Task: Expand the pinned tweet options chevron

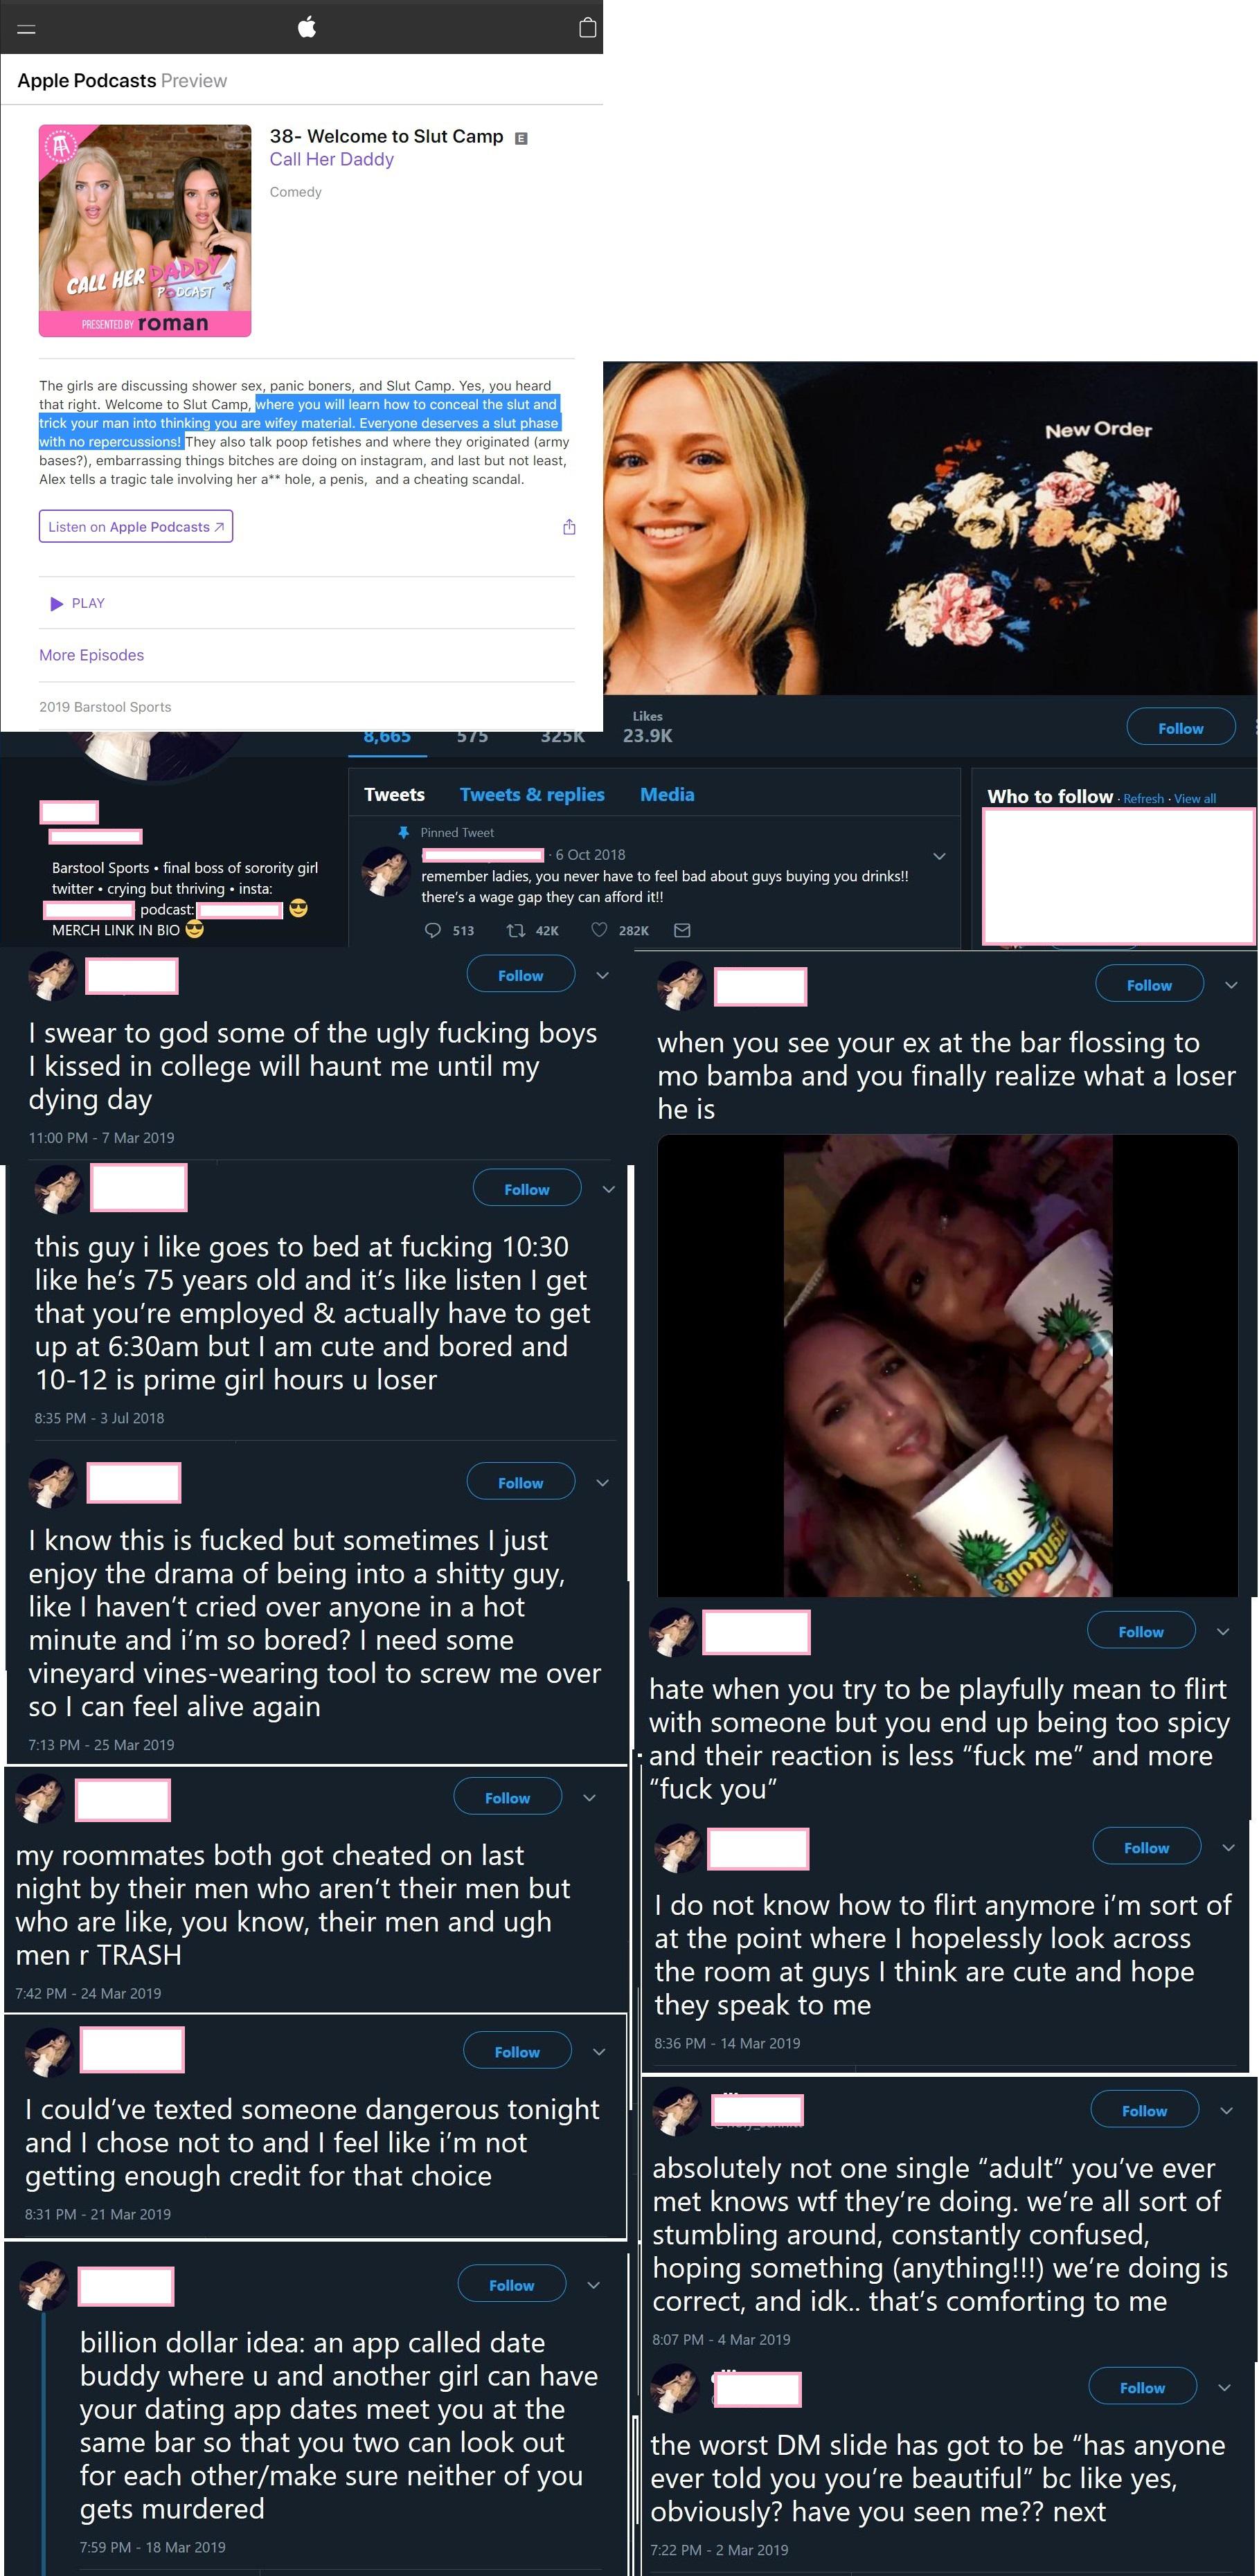Action: tap(939, 856)
